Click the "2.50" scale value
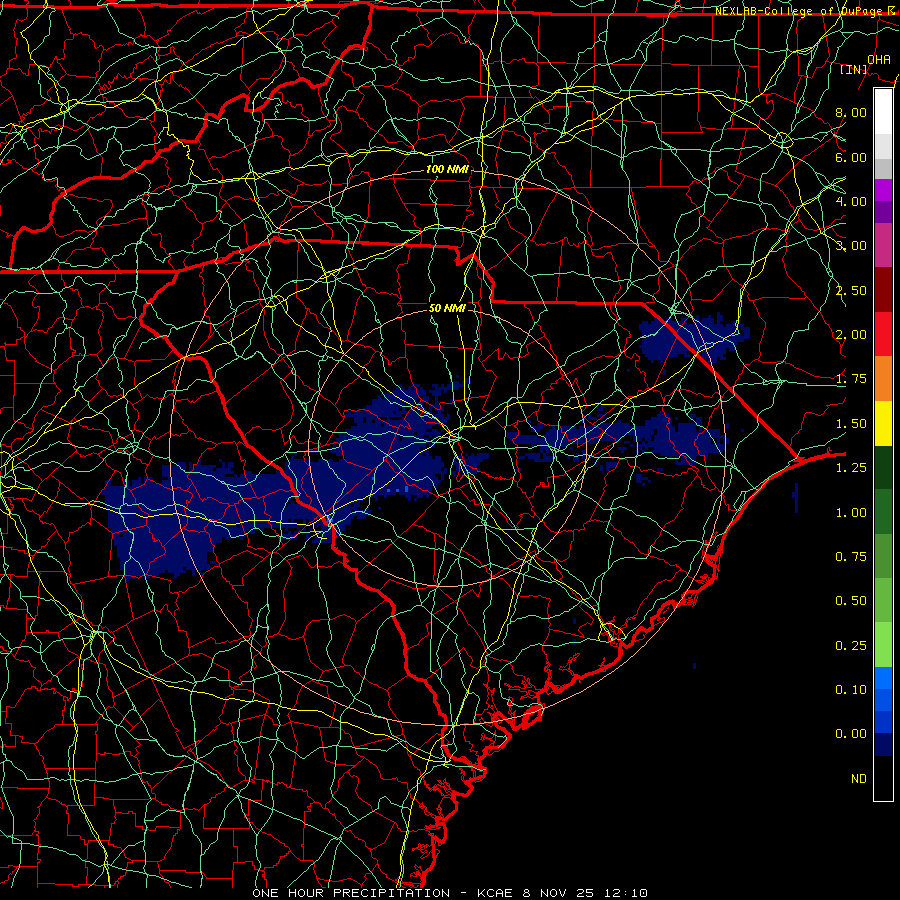Viewport: 900px width, 900px height. [x=851, y=290]
